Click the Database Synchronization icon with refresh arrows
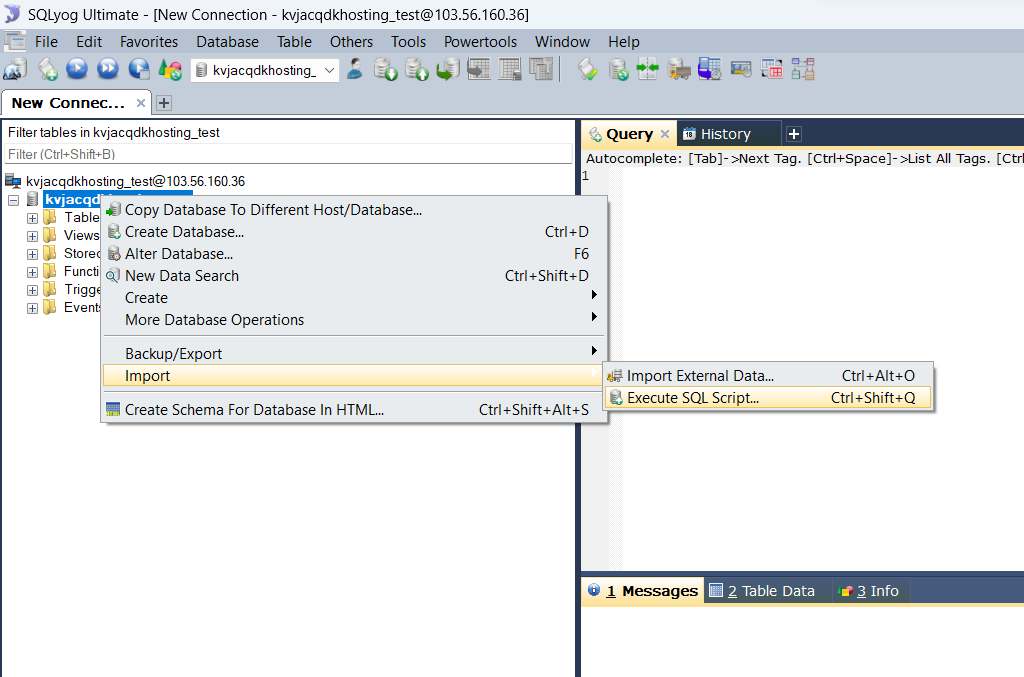The width and height of the screenshot is (1024, 677). [x=618, y=69]
